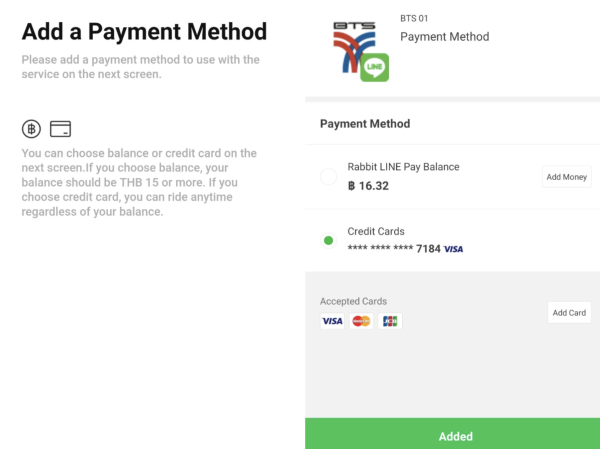Tap the Add Money button
600x449 pixels.
[567, 177]
